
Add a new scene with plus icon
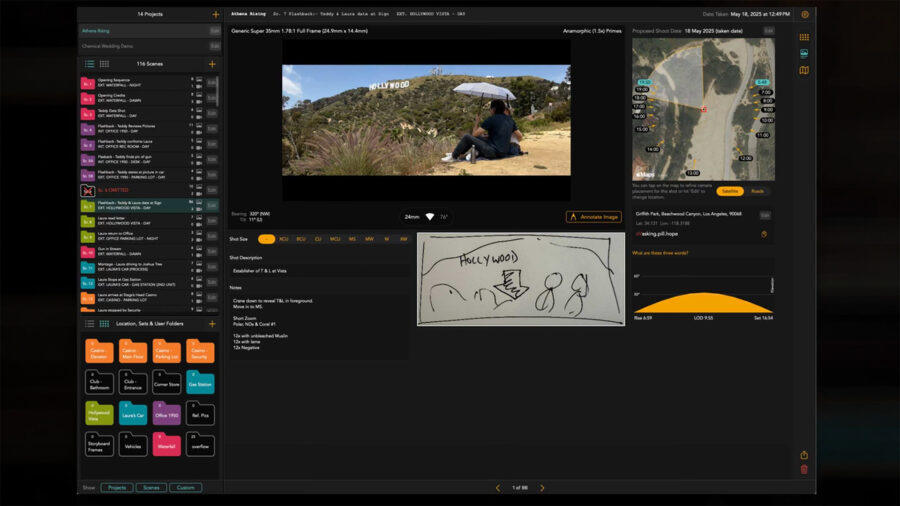[x=212, y=64]
